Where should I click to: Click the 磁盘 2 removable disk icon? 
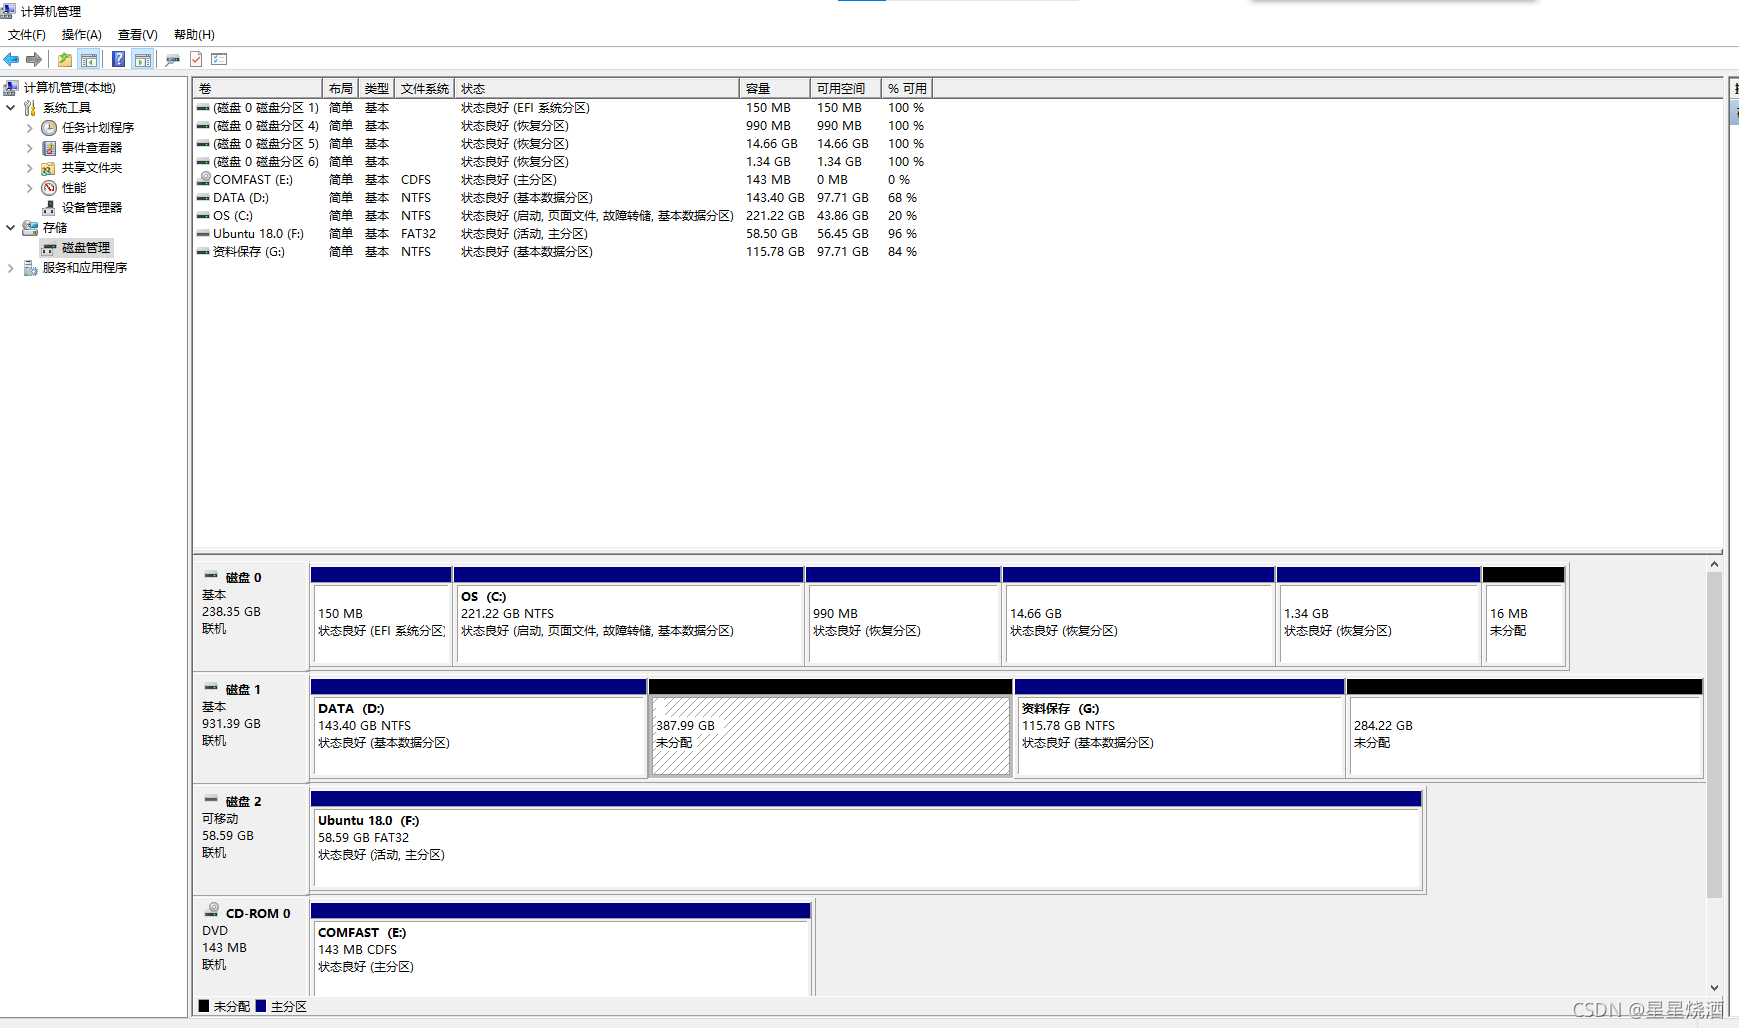[x=211, y=800]
